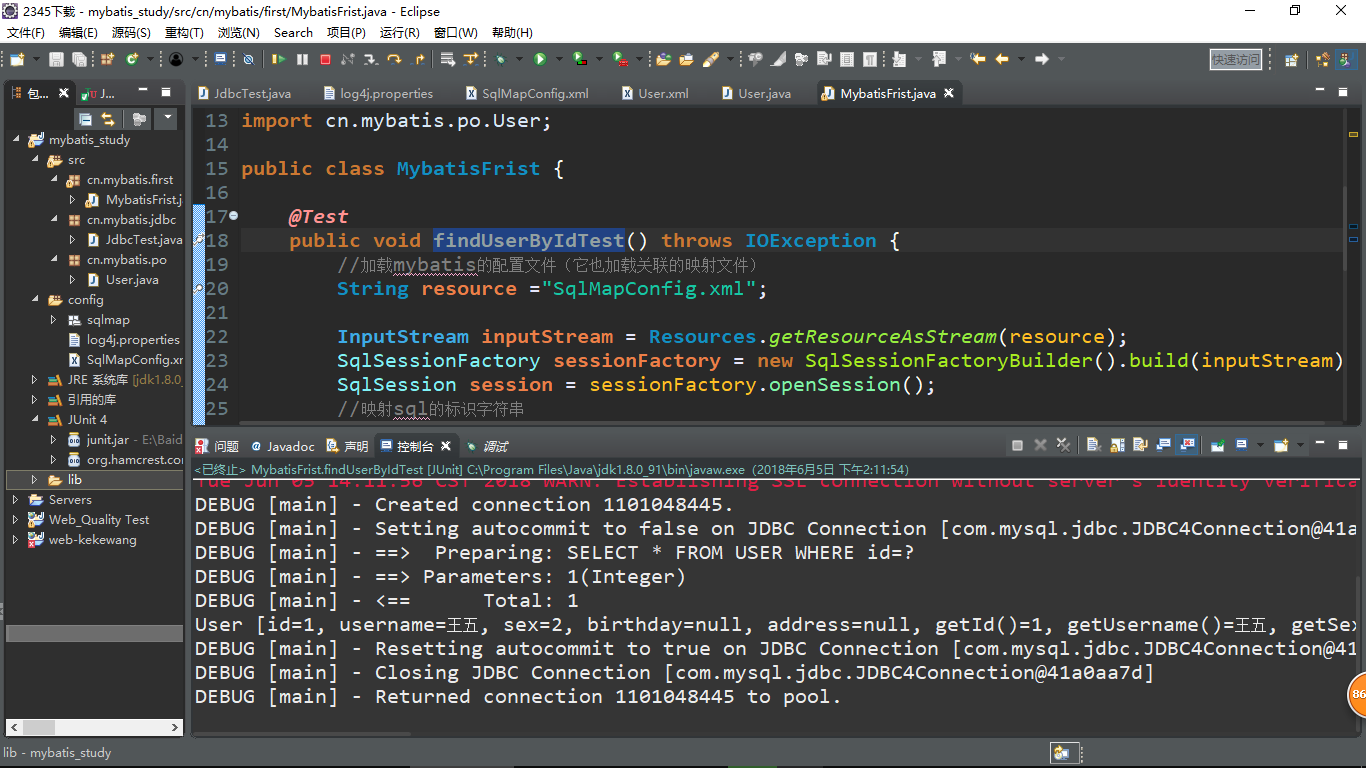Switch to the Javadoc view tab
The image size is (1366, 768).
click(283, 446)
